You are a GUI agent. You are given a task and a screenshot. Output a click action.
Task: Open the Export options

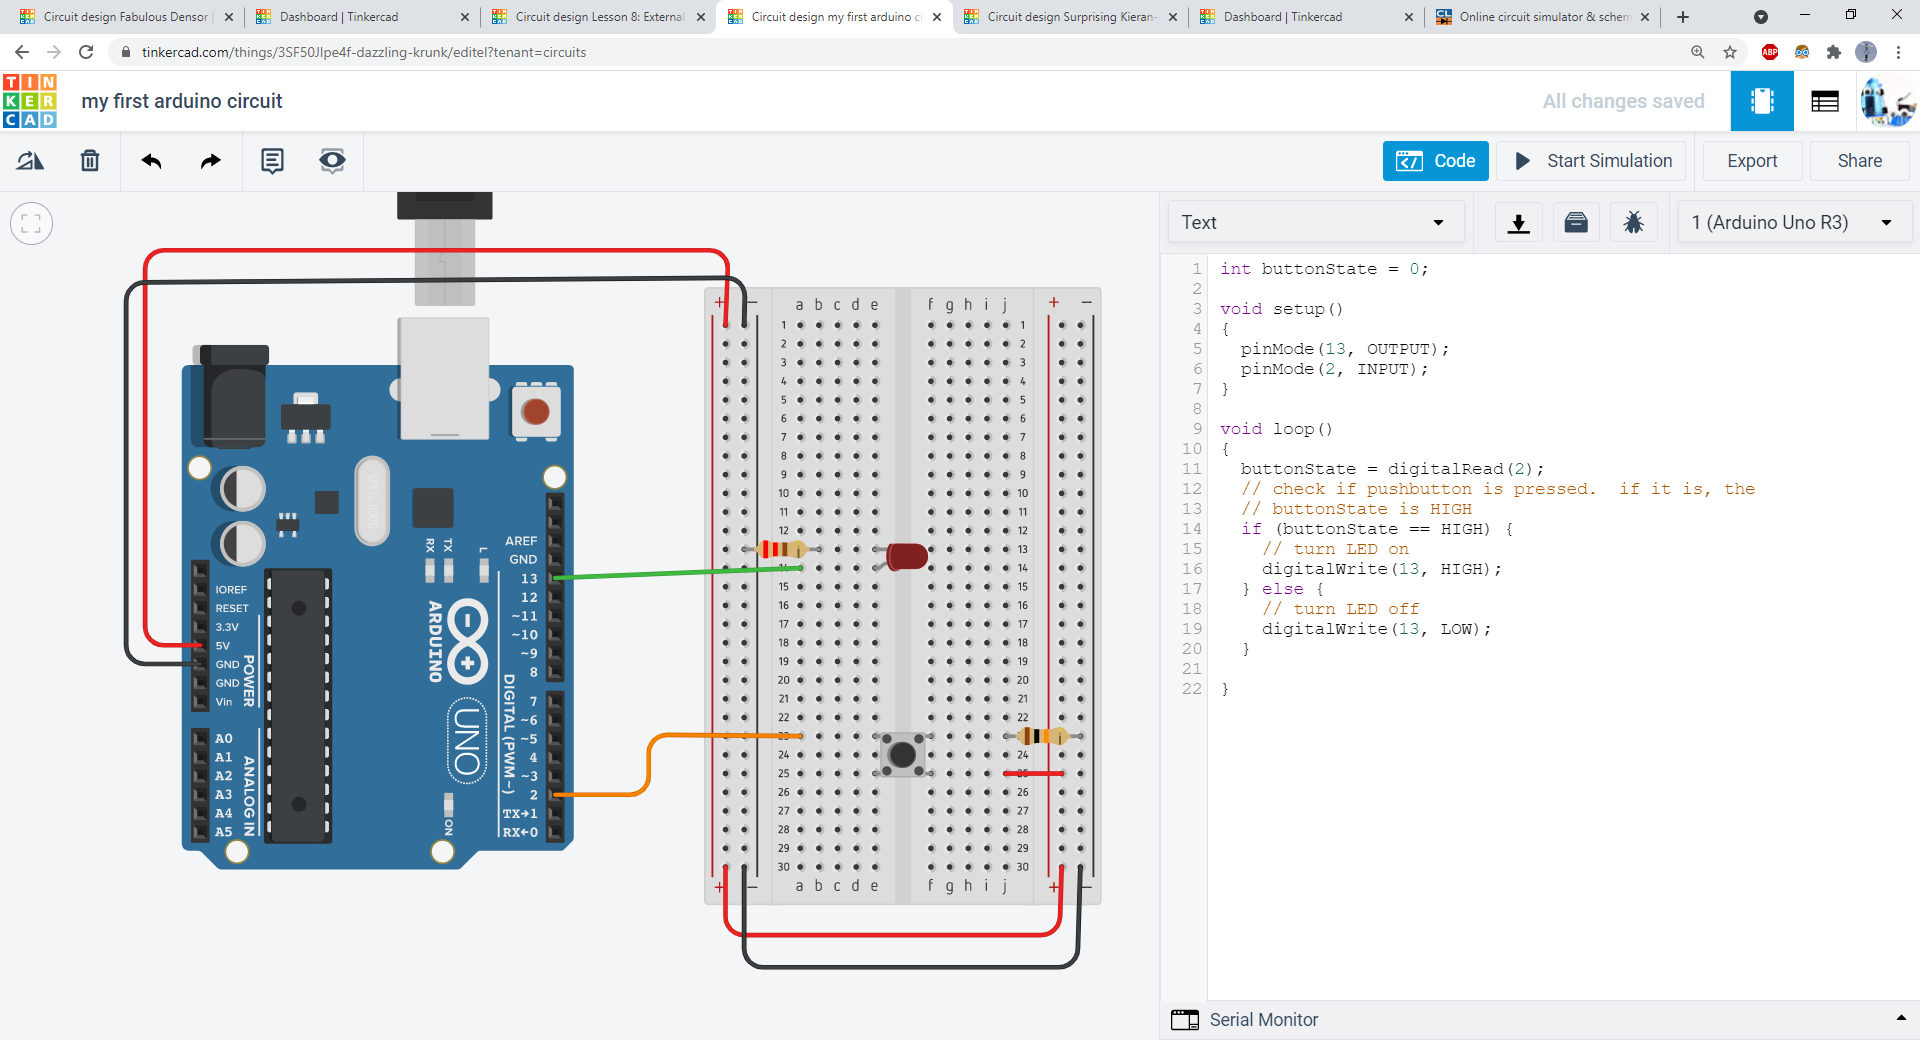click(x=1752, y=160)
